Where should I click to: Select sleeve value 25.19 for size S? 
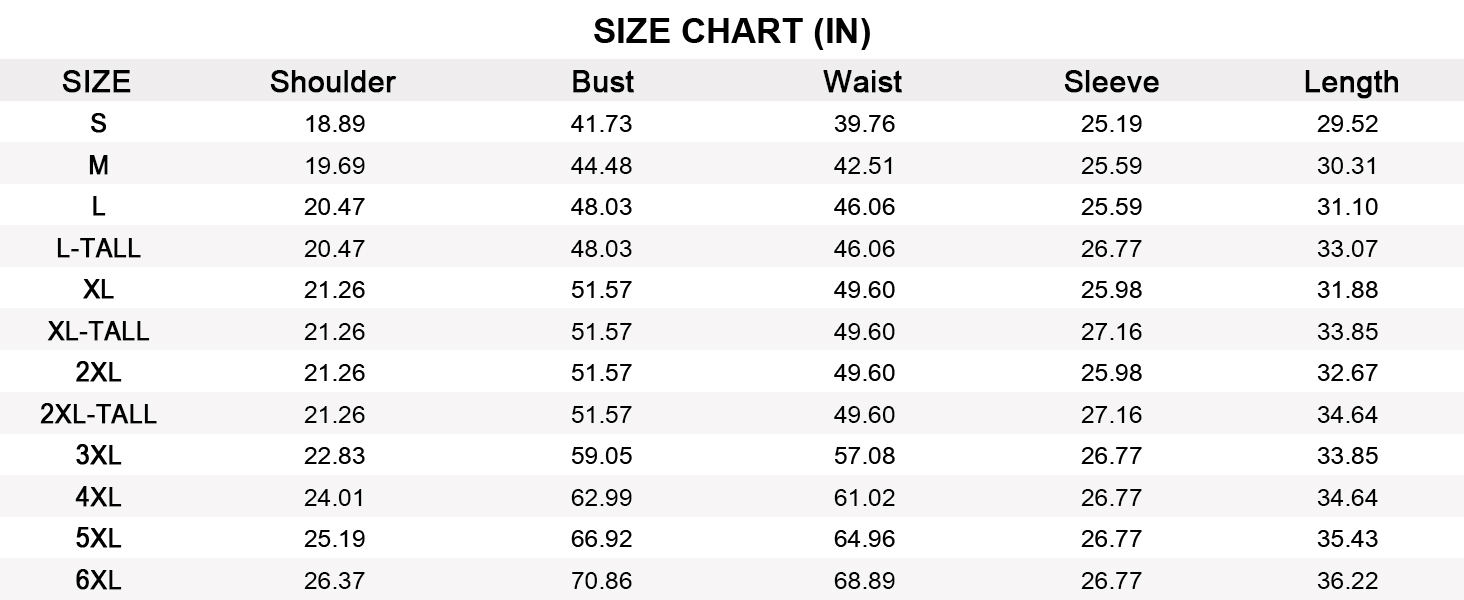[1111, 124]
